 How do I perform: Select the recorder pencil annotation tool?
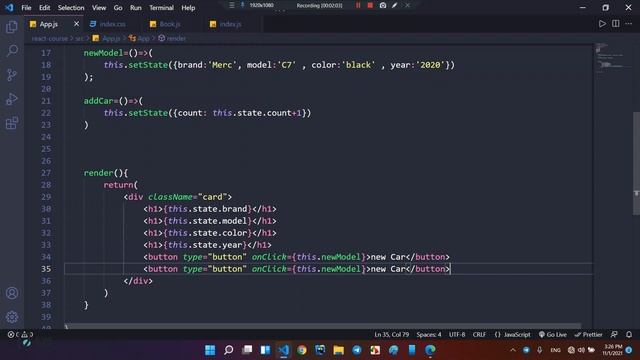click(395, 5)
